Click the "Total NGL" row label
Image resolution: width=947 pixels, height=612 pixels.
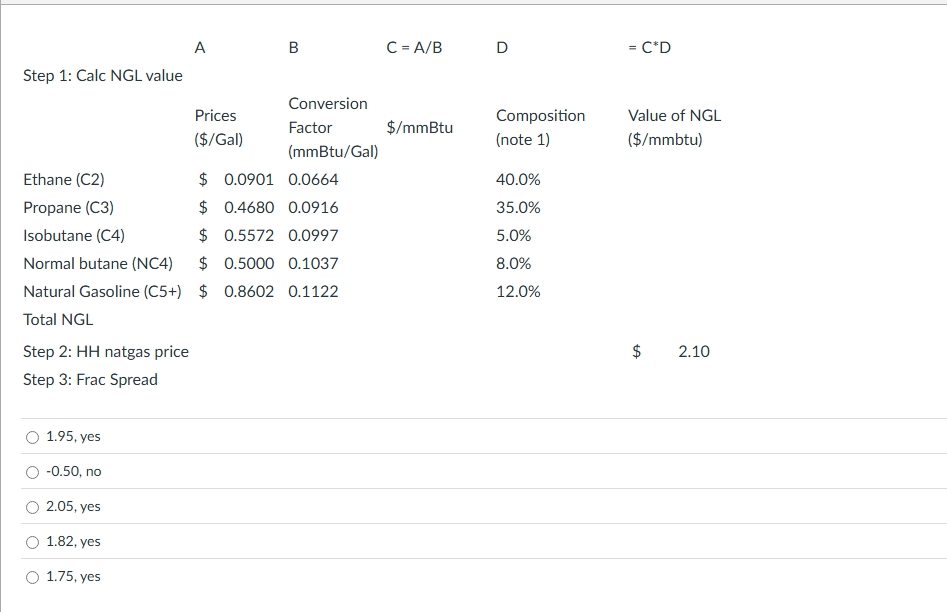[x=58, y=320]
